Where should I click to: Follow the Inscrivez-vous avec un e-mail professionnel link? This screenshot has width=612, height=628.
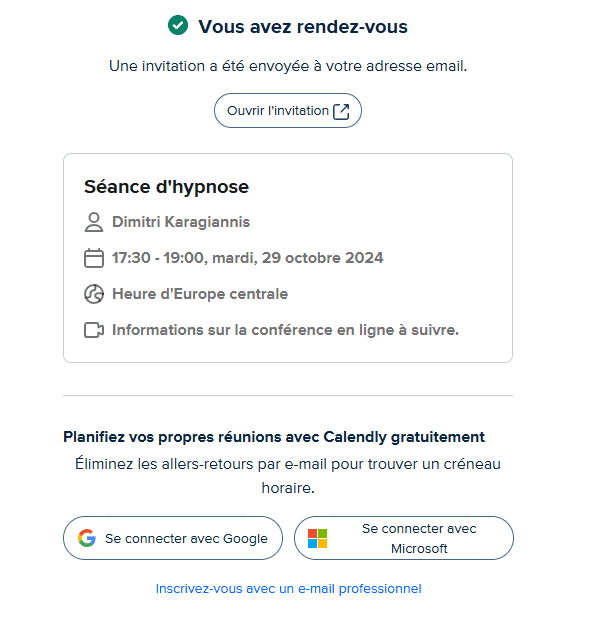tap(288, 589)
